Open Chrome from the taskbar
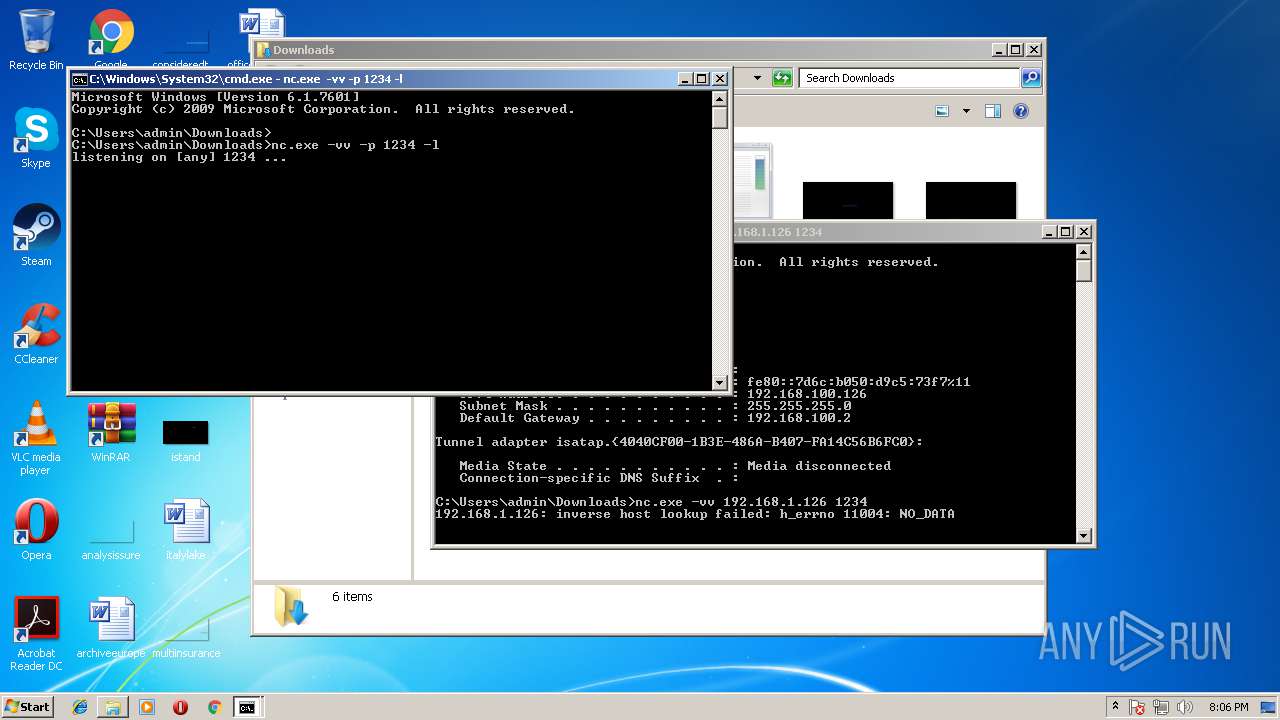 [214, 707]
